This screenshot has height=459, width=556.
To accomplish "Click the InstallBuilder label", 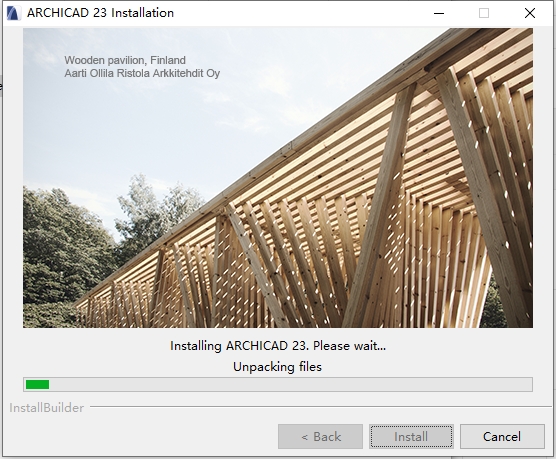I will coord(46,408).
